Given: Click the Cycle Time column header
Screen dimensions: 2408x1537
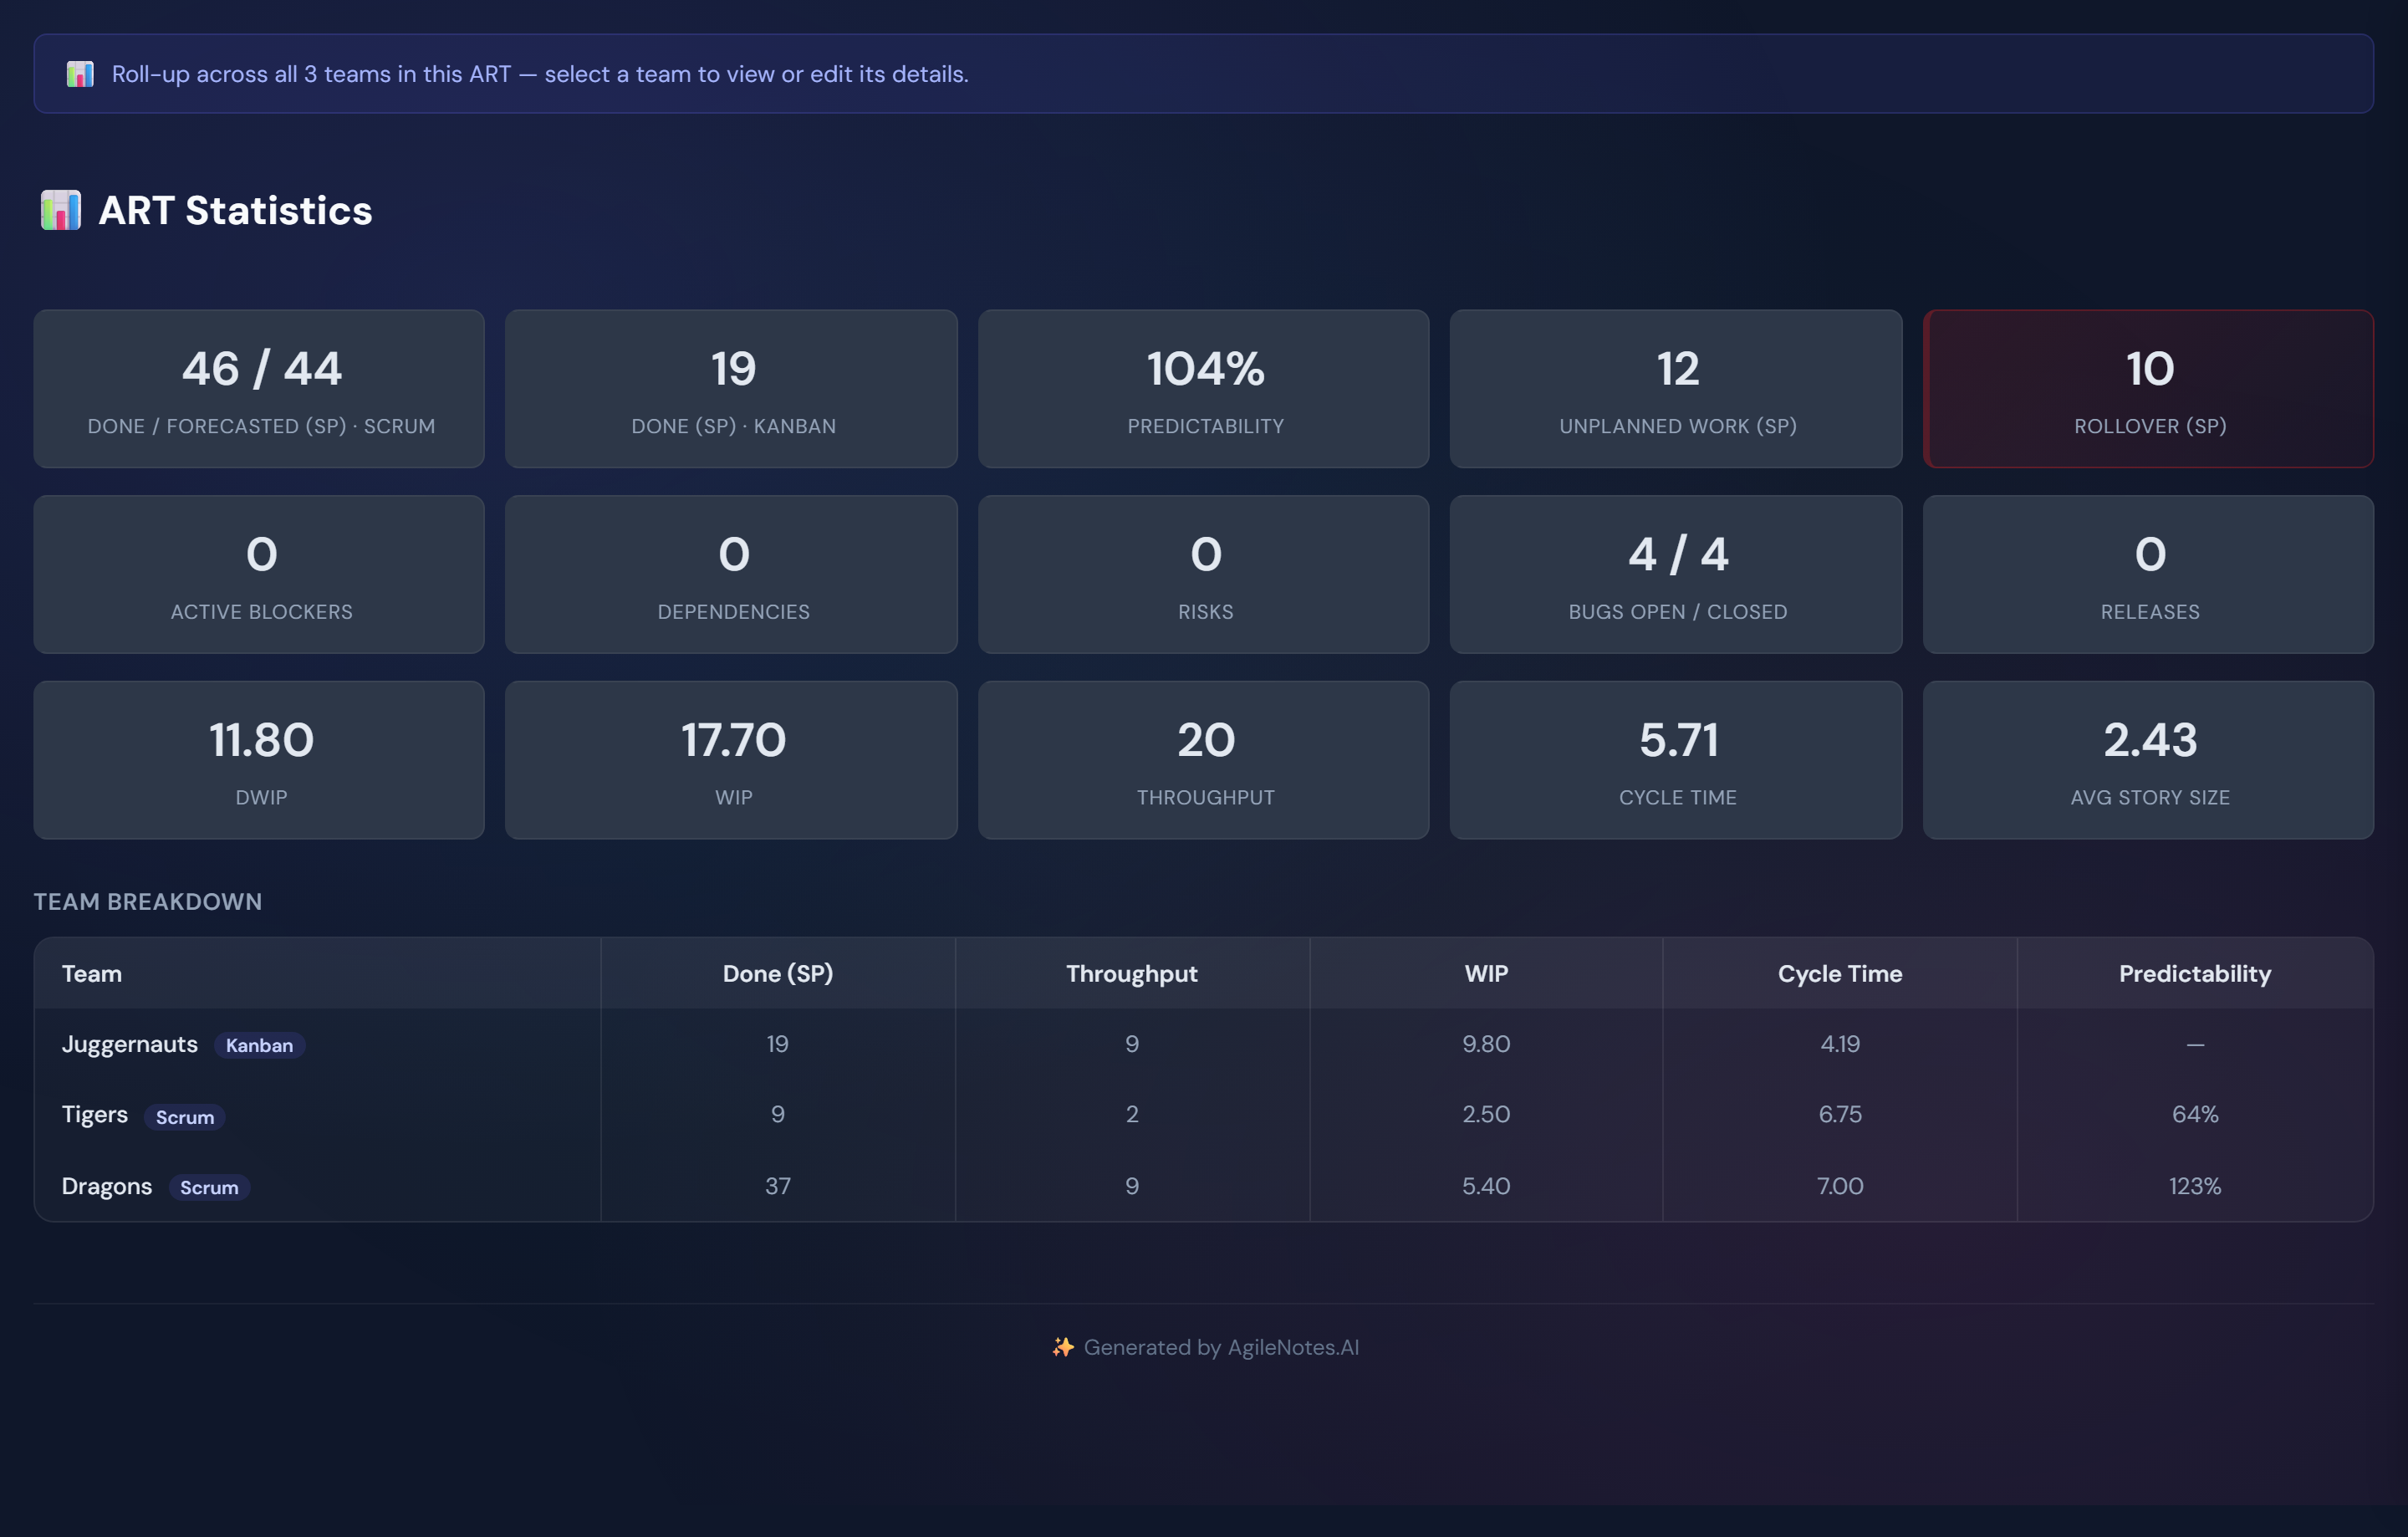Looking at the screenshot, I should [x=1840, y=974].
